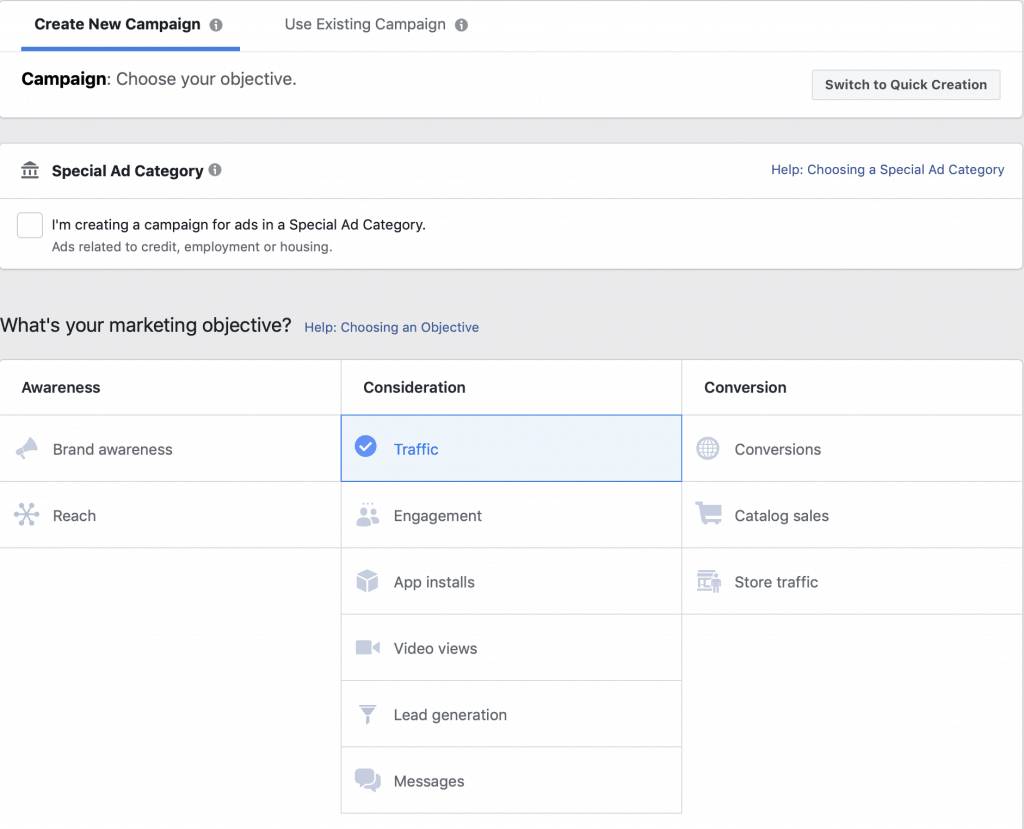Screen dimensions: 1024x829
Task: Click the Brand awareness megaphone icon
Action: (27, 449)
